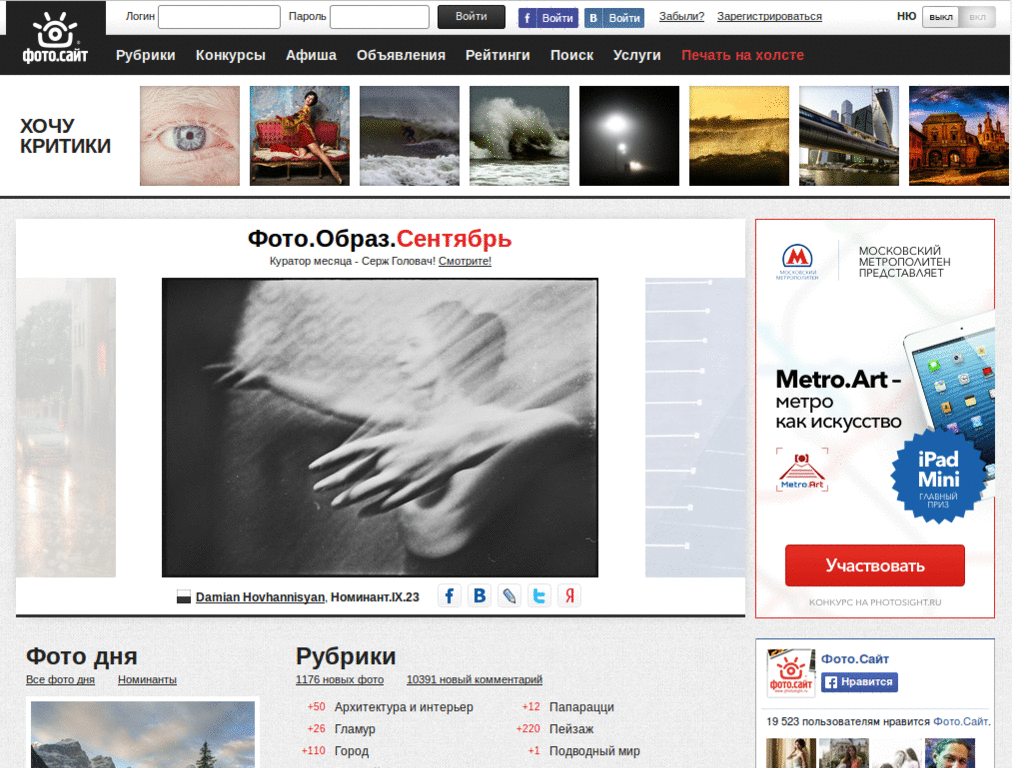Open red church building thumbnail
The image size is (1024, 768).
[x=959, y=136]
